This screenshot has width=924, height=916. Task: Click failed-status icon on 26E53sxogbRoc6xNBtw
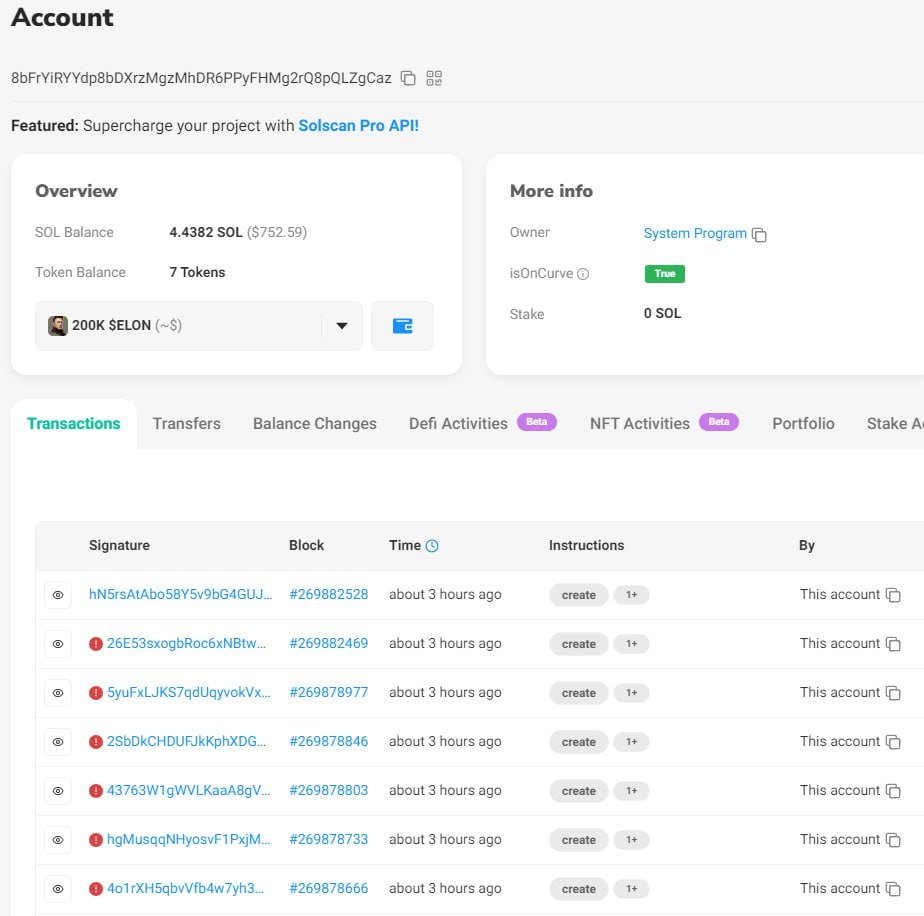[95, 644]
